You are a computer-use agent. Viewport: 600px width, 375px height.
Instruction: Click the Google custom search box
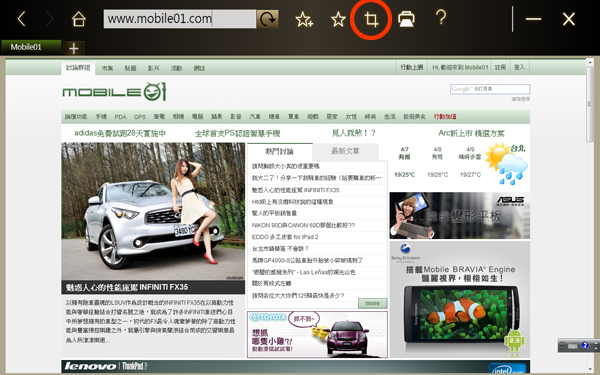[x=490, y=89]
